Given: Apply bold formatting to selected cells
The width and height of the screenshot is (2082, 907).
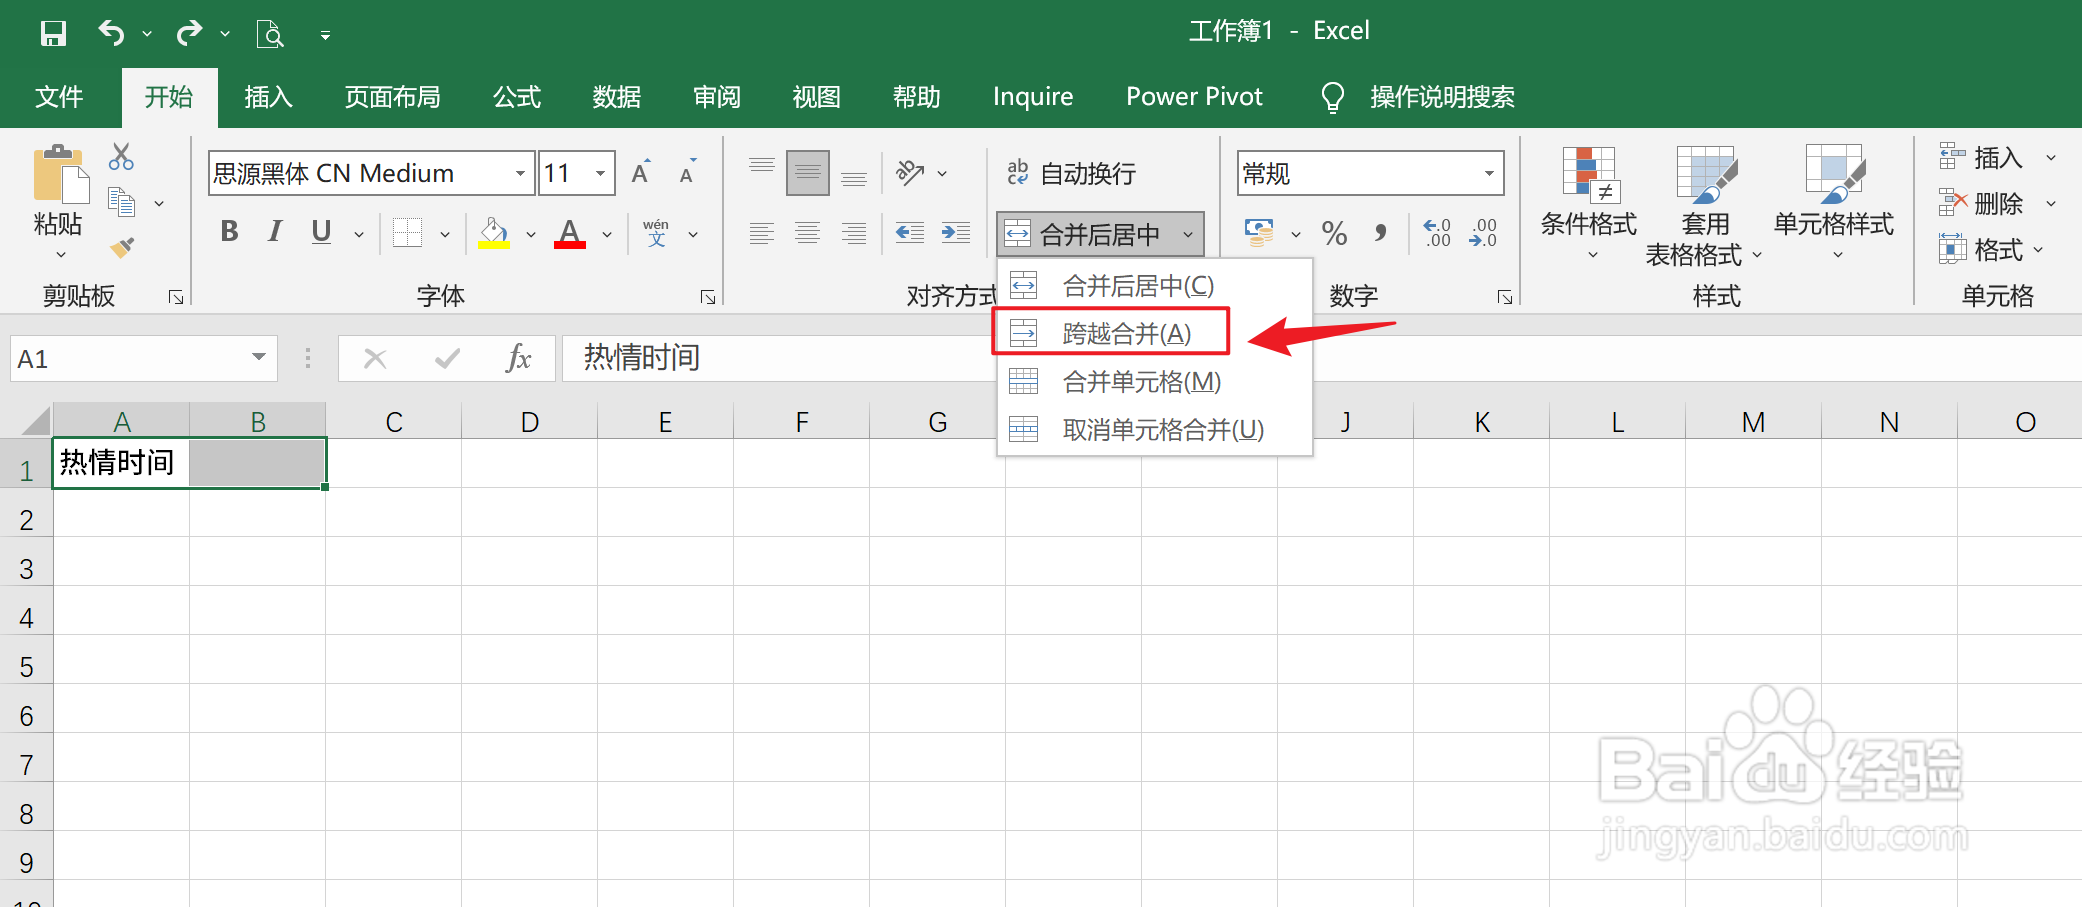Looking at the screenshot, I should coord(228,232).
